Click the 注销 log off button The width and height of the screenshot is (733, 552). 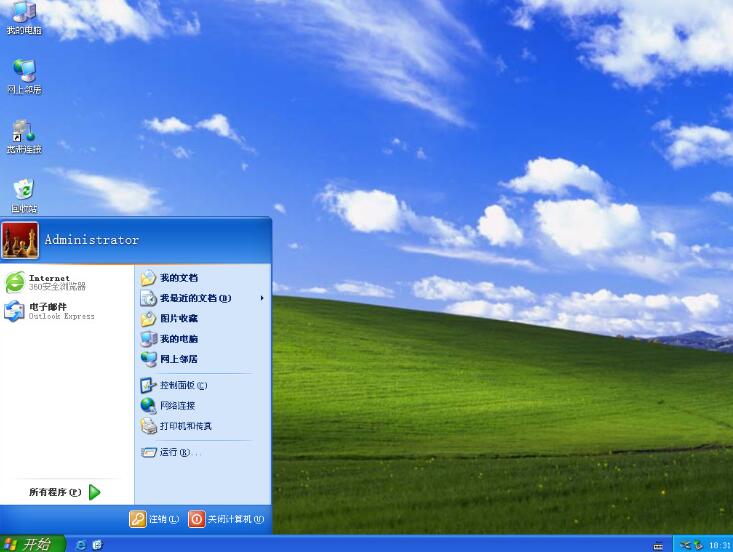(x=155, y=519)
